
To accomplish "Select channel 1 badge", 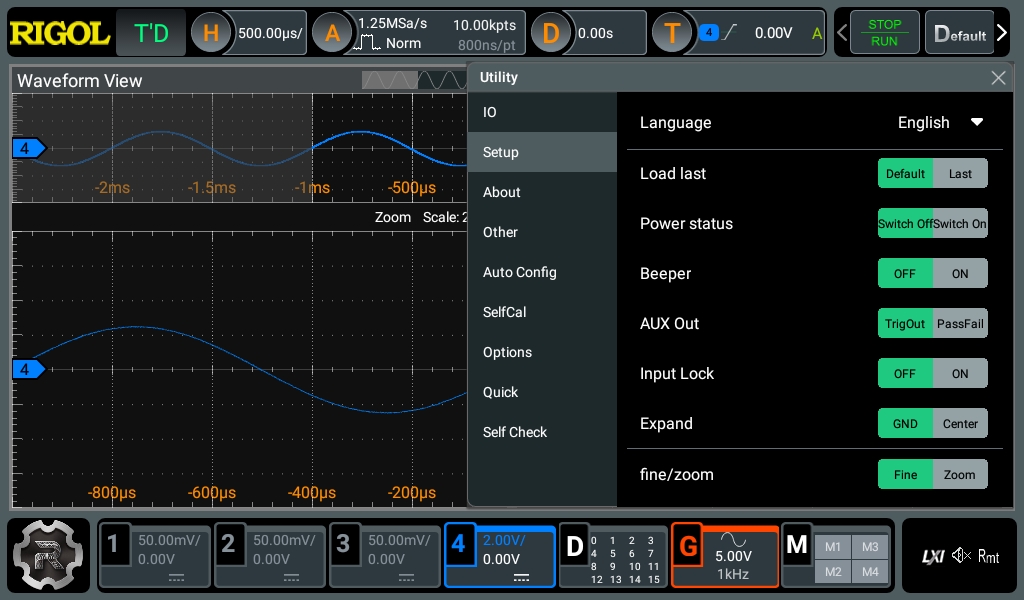I will 113,543.
